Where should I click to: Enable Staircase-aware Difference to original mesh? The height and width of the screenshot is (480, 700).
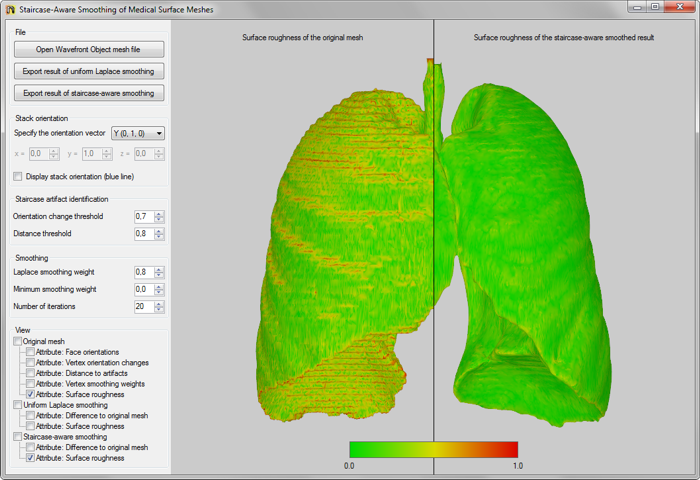point(30,447)
